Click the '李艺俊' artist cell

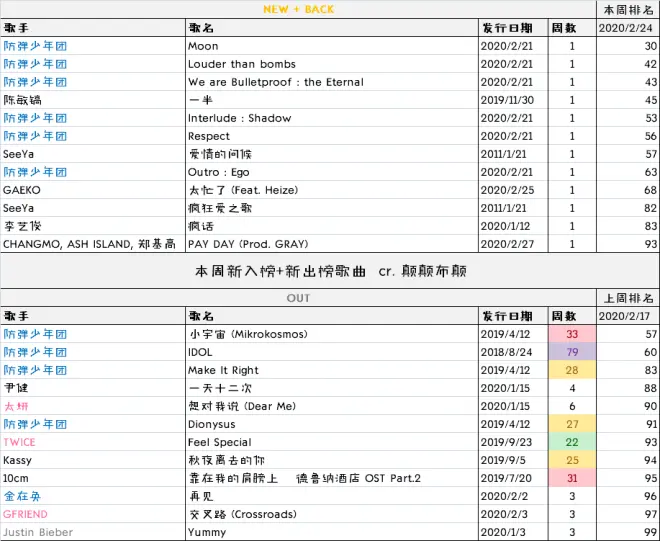[x=93, y=226]
